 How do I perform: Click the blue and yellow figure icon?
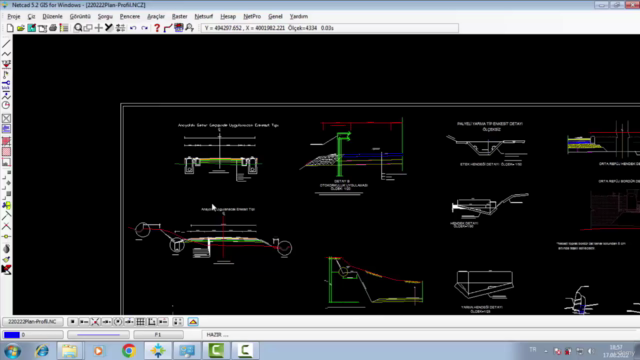6,205
